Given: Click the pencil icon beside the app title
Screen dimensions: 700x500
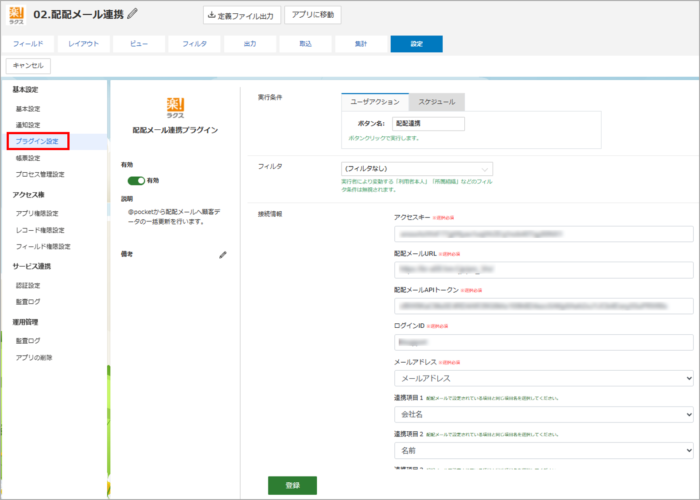Looking at the screenshot, I should [132, 13].
